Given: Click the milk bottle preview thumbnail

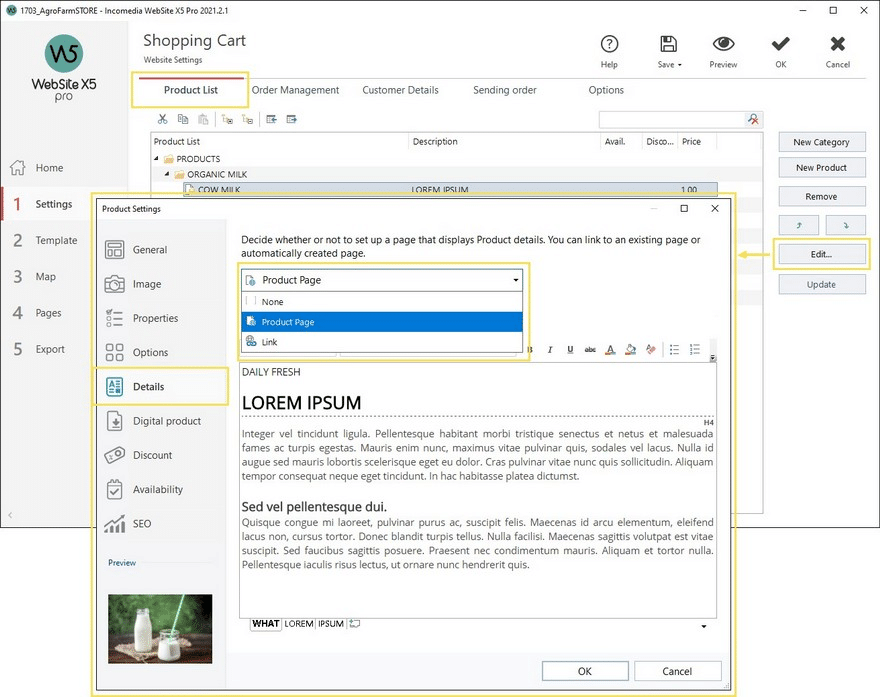Looking at the screenshot, I should (160, 629).
